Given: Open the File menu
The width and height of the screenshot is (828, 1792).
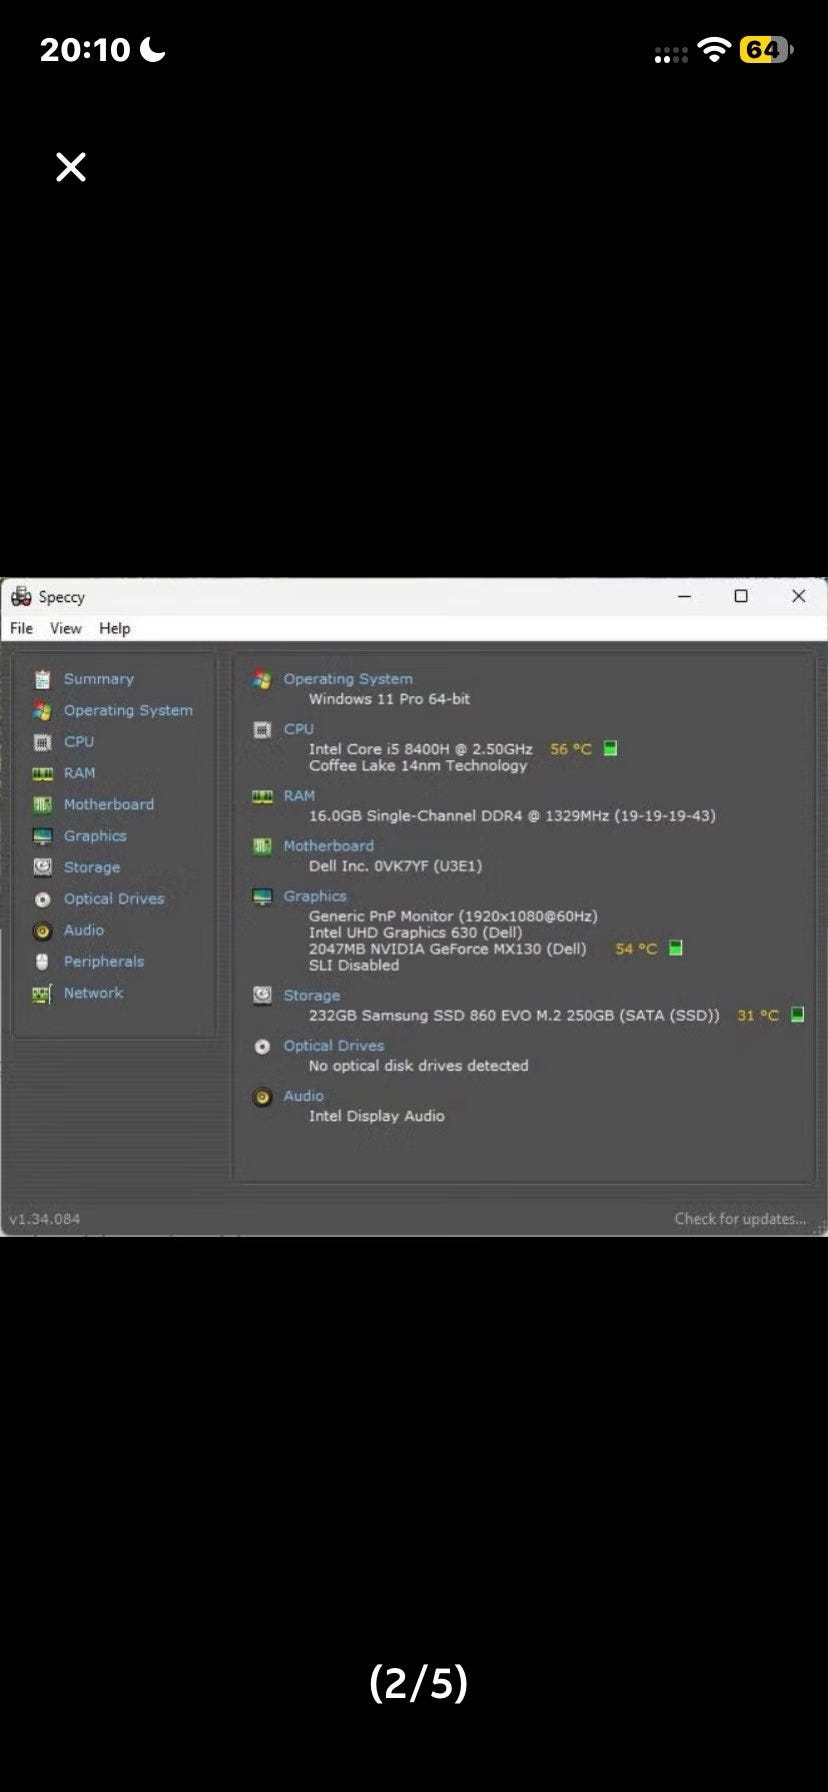Looking at the screenshot, I should pos(21,628).
